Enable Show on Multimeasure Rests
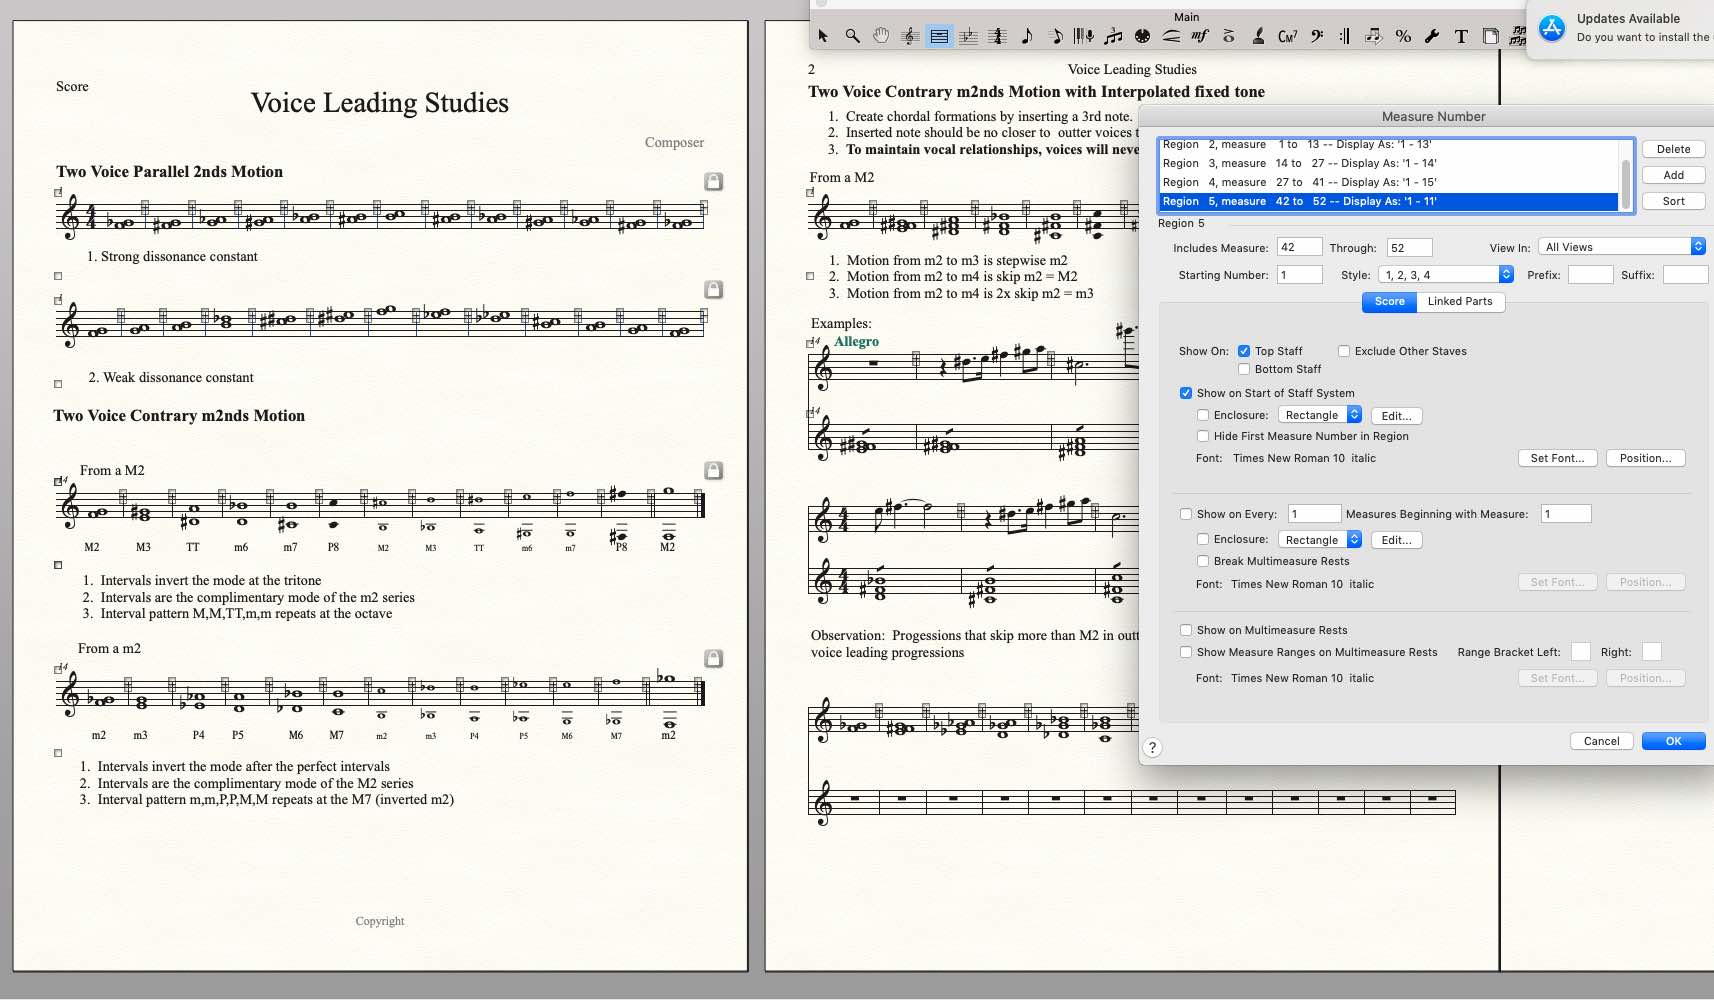Screen dimensions: 1714x1000 click(1186, 630)
